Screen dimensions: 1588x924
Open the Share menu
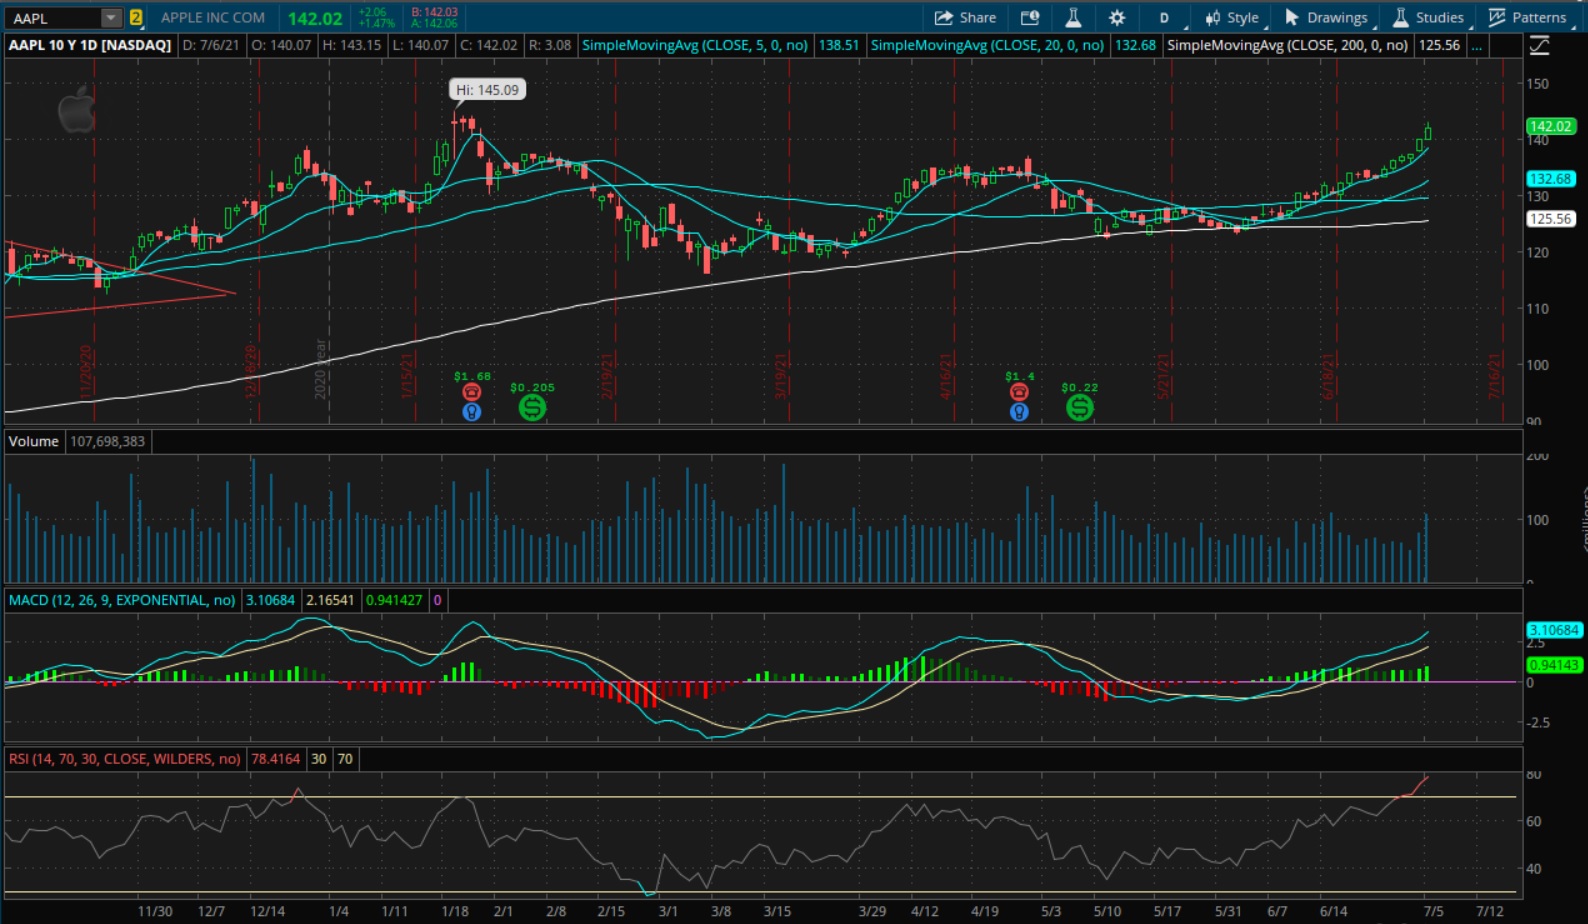click(x=965, y=18)
